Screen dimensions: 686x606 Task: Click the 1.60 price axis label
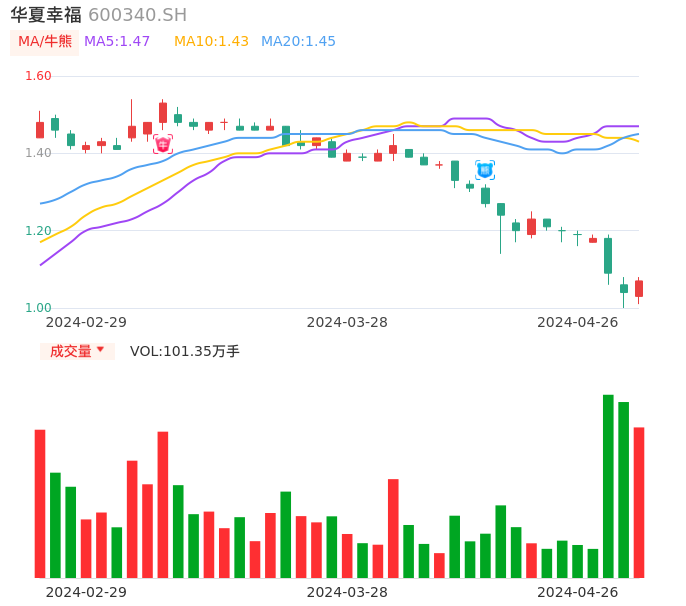click(38, 76)
